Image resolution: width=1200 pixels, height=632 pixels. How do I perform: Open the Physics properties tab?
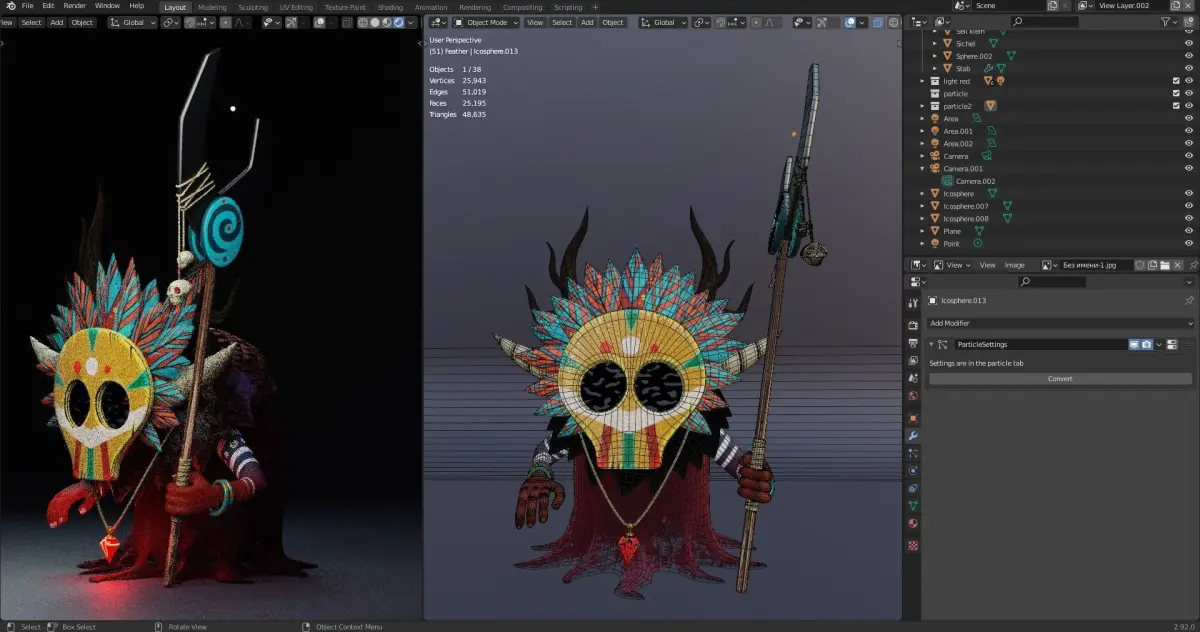(913, 471)
